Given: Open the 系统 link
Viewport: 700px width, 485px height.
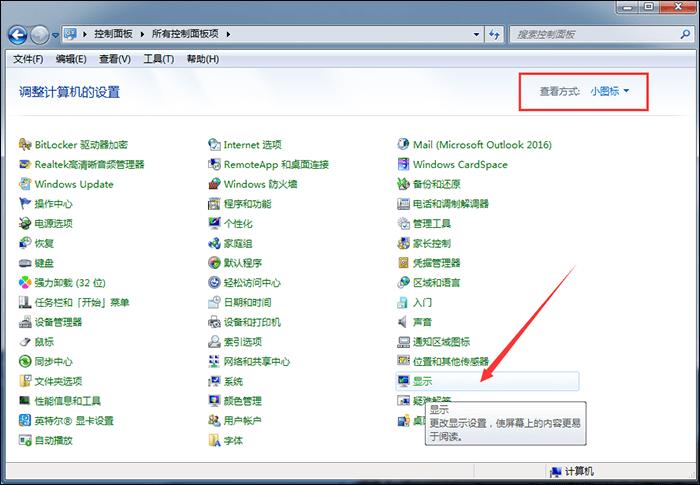Looking at the screenshot, I should pyautogui.click(x=233, y=381).
